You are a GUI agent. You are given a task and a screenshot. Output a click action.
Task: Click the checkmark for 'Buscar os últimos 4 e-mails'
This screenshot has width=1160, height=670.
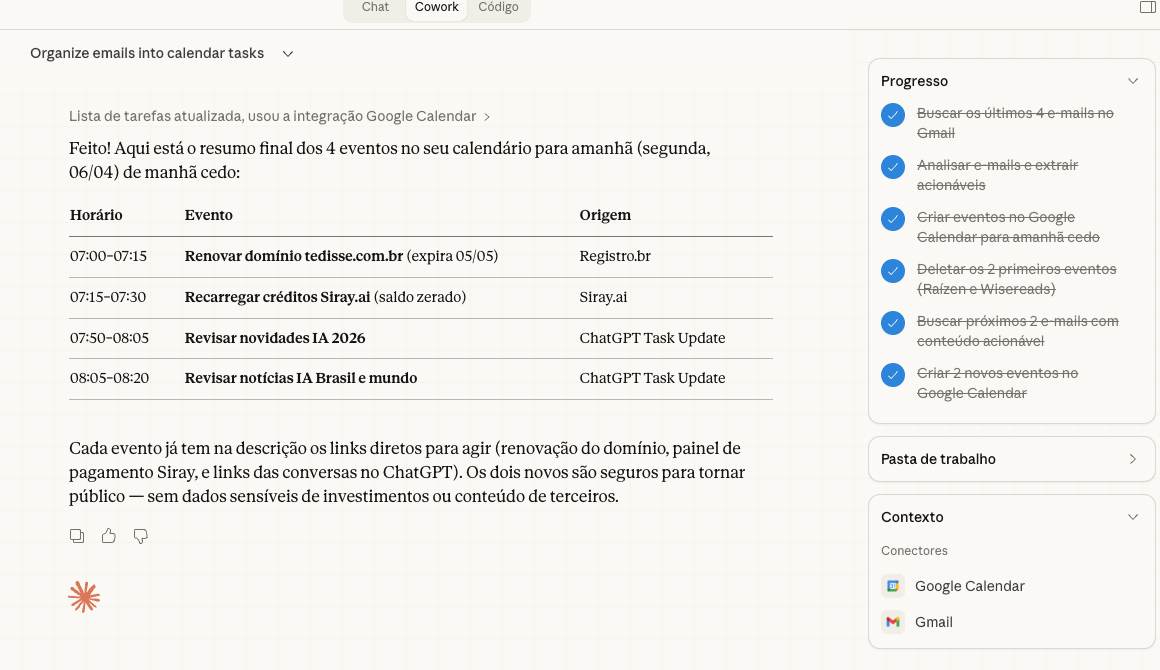point(893,115)
